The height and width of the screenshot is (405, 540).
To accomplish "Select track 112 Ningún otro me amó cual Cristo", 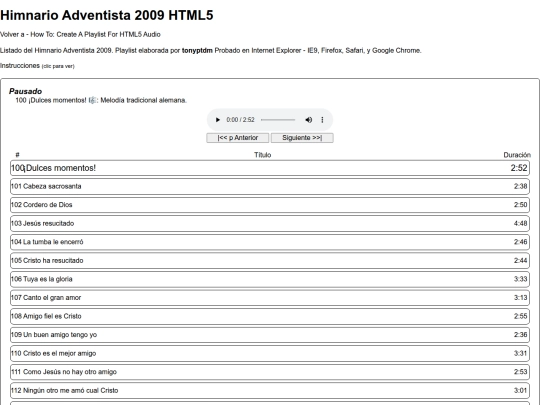I will [x=270, y=391].
